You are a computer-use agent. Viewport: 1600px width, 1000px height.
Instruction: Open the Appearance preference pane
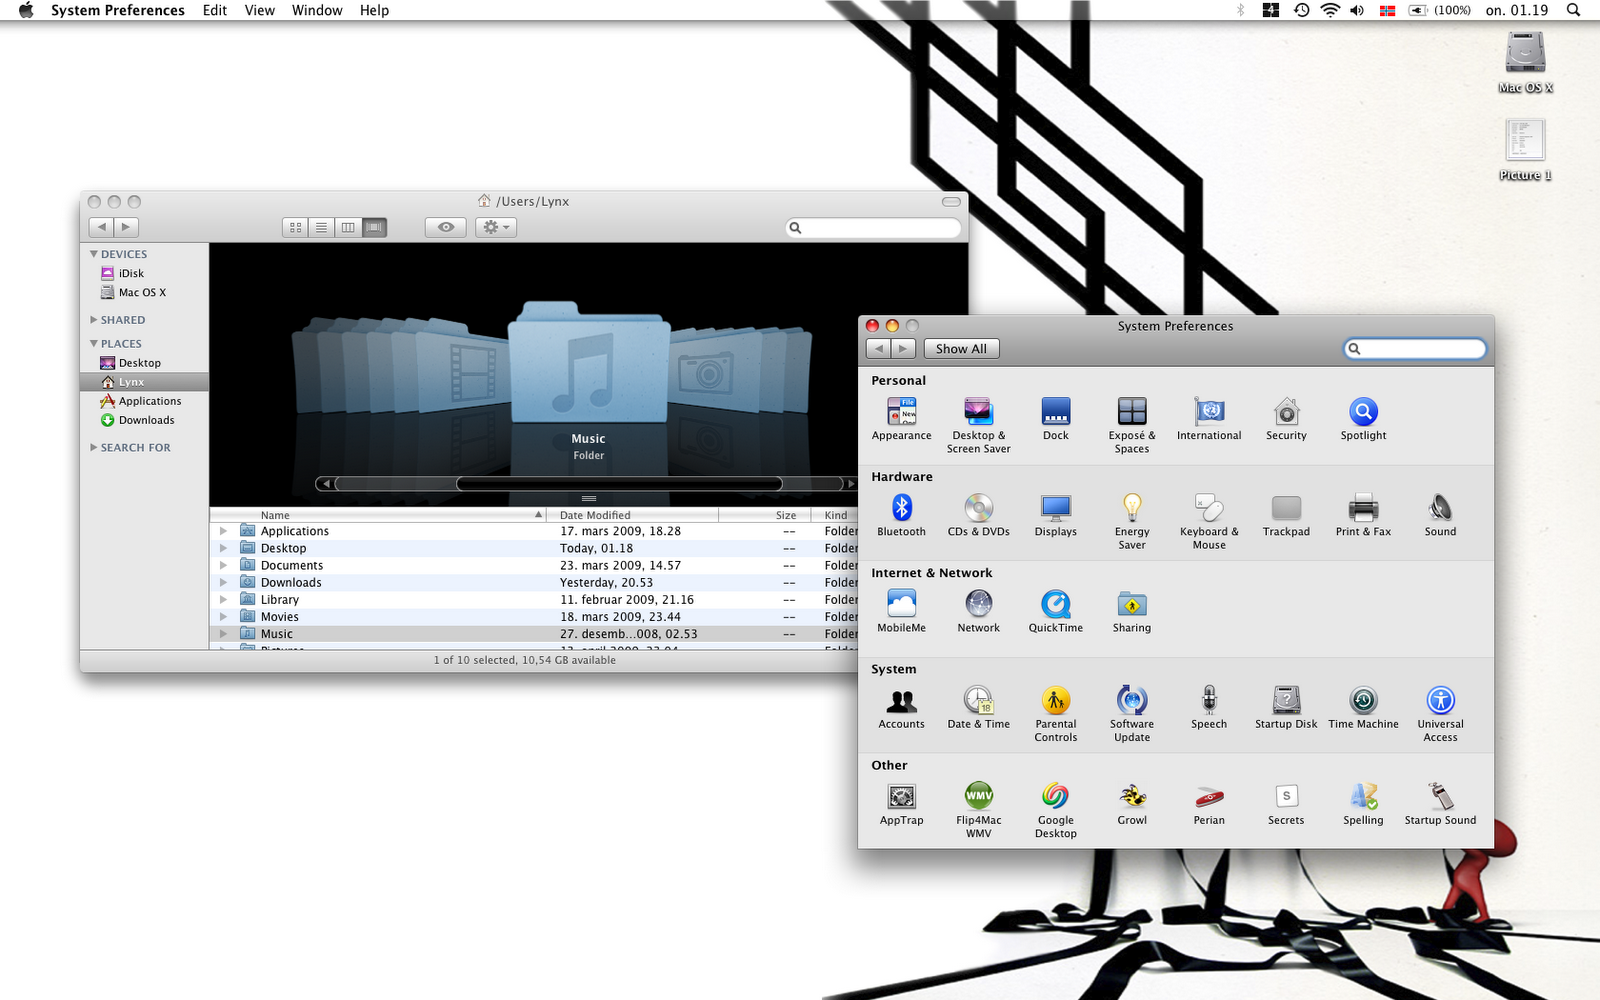901,418
